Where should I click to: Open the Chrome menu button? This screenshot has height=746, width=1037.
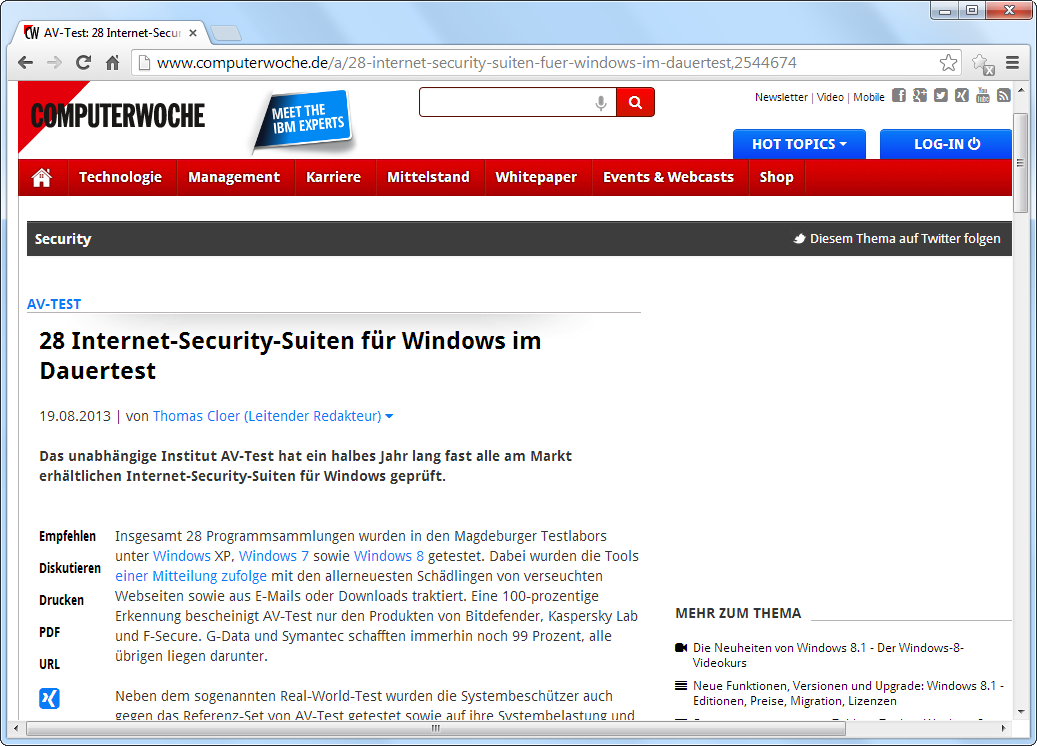click(x=1013, y=63)
